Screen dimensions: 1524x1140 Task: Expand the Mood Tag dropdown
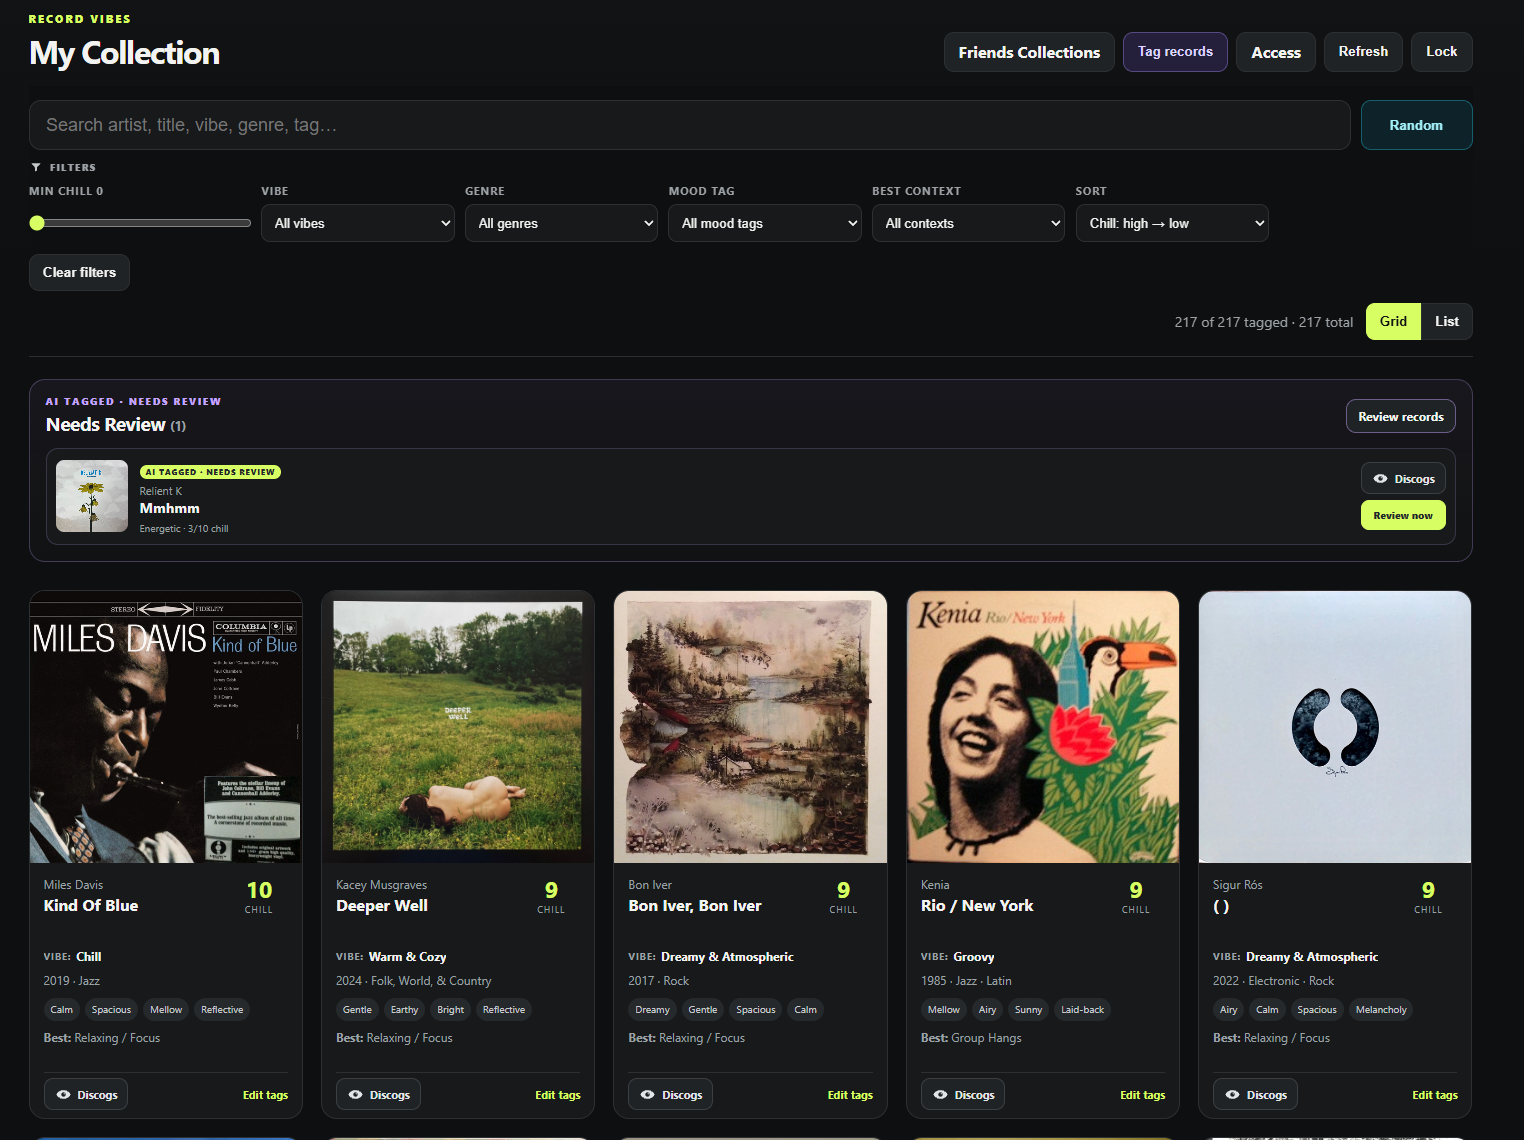click(x=765, y=223)
